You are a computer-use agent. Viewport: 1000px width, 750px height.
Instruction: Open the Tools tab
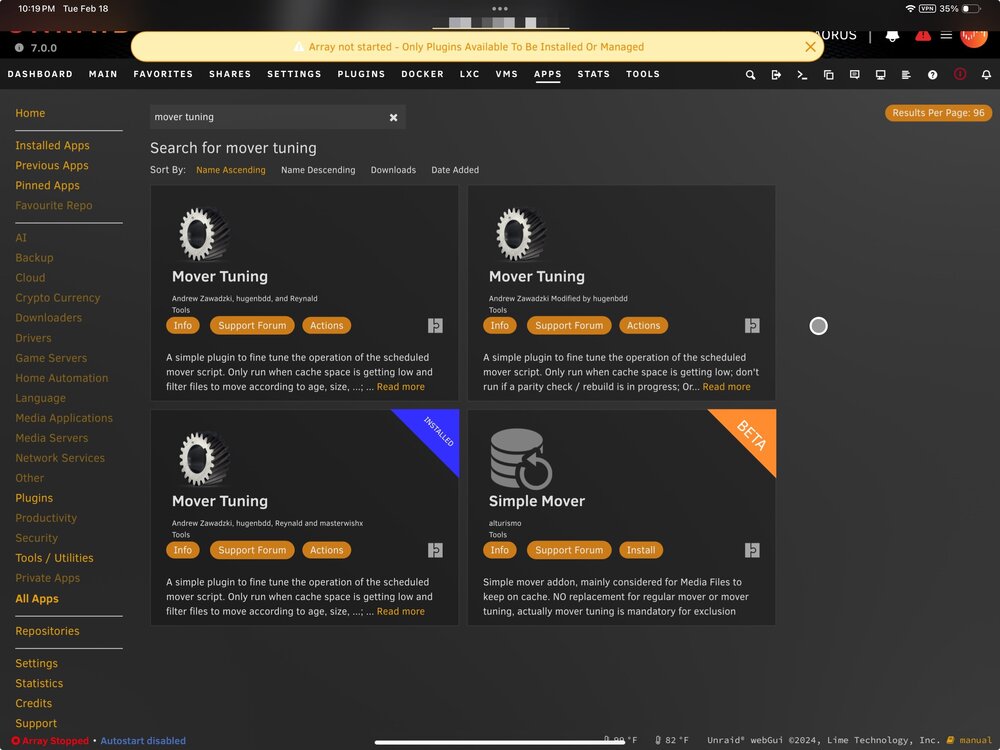643,74
